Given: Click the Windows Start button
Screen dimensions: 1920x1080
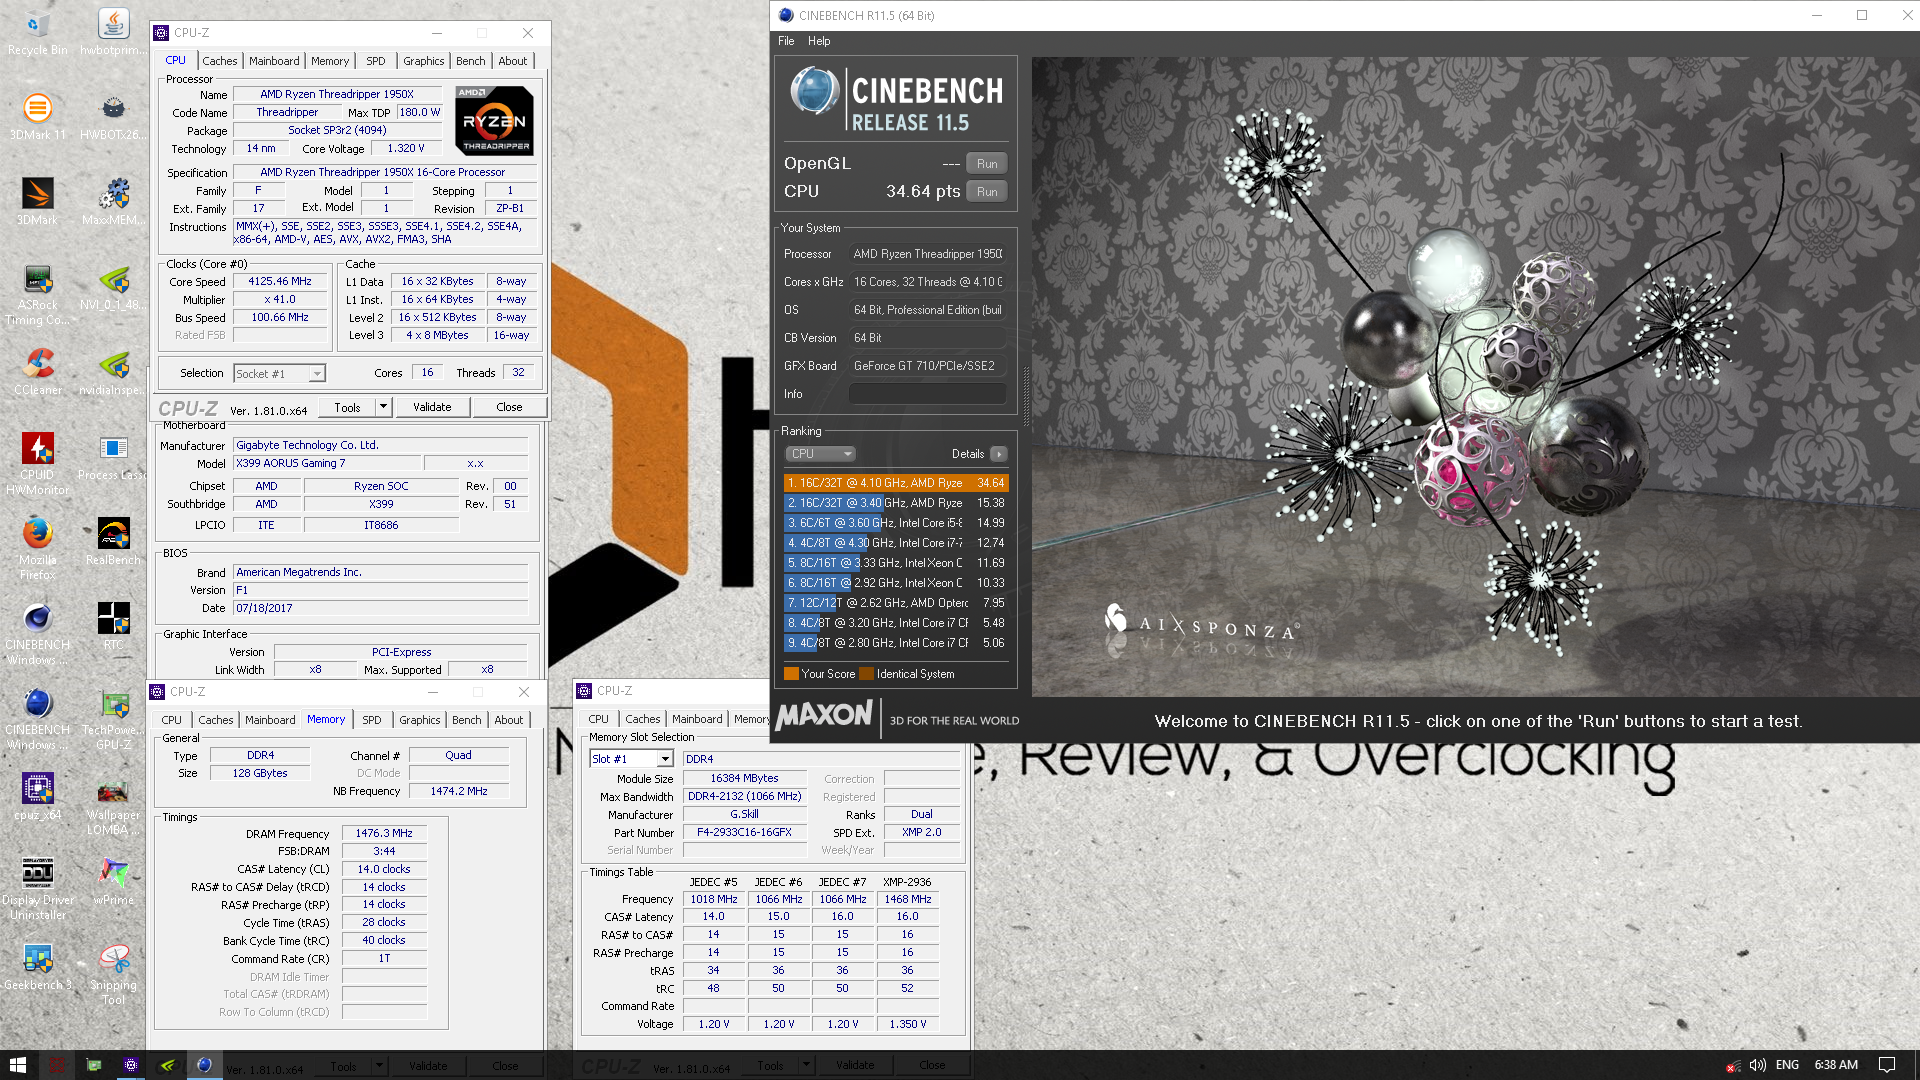Looking at the screenshot, I should coord(18,1065).
